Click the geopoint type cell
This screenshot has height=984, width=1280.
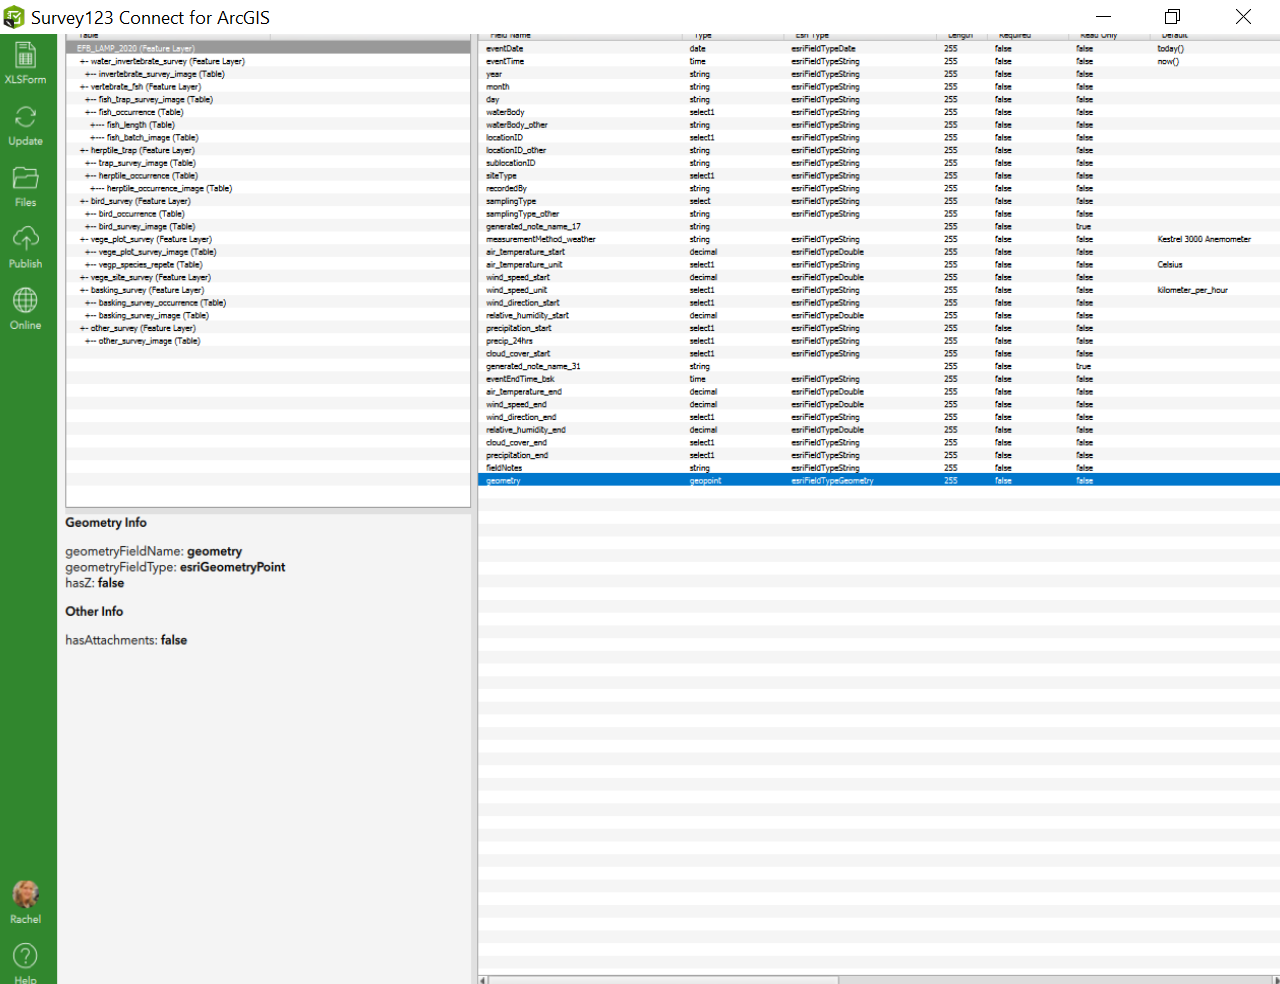(705, 481)
